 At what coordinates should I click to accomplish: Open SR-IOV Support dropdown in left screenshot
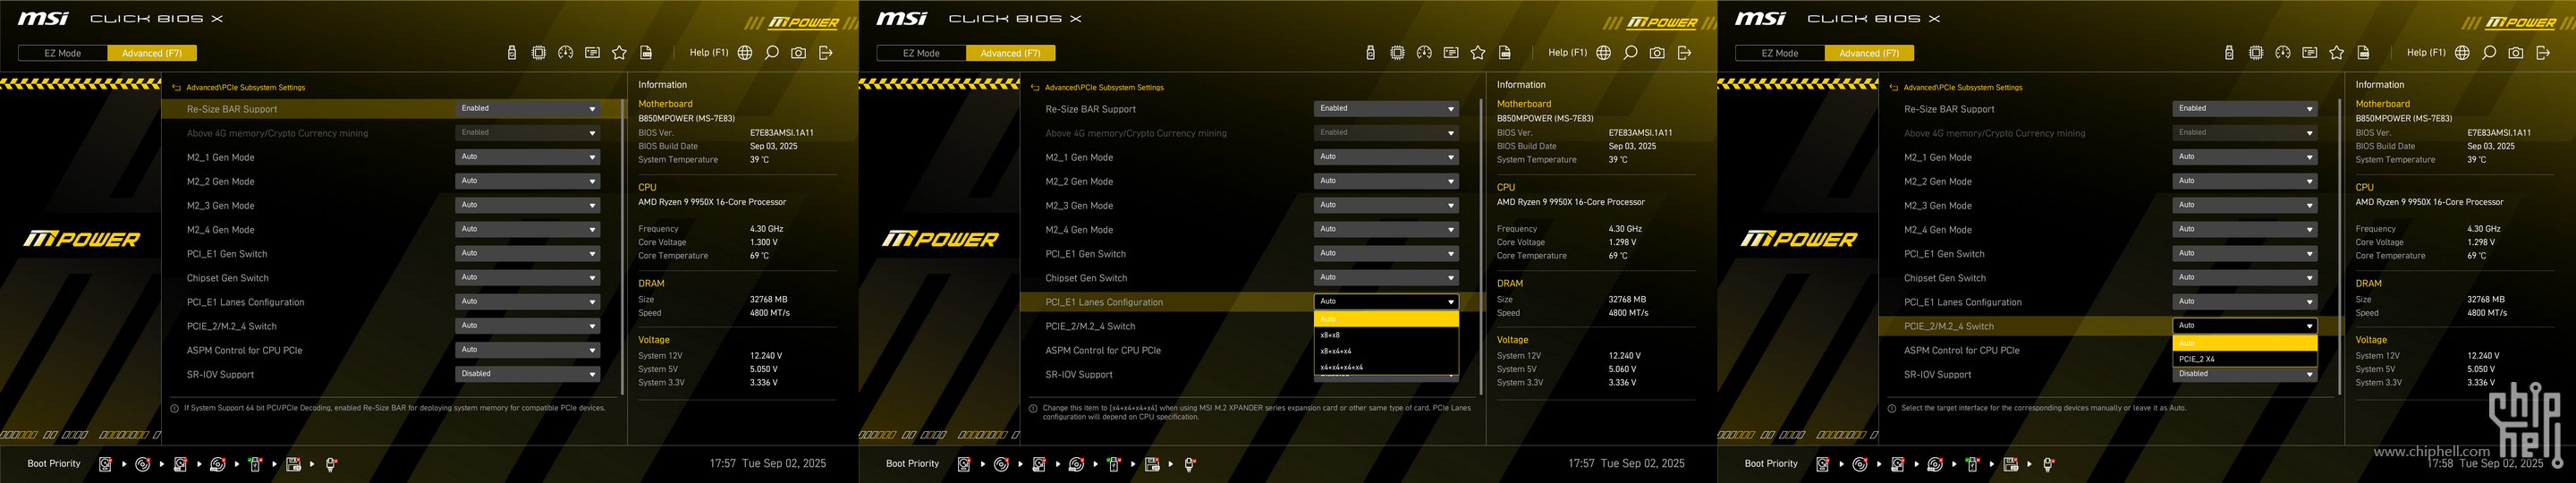point(528,374)
